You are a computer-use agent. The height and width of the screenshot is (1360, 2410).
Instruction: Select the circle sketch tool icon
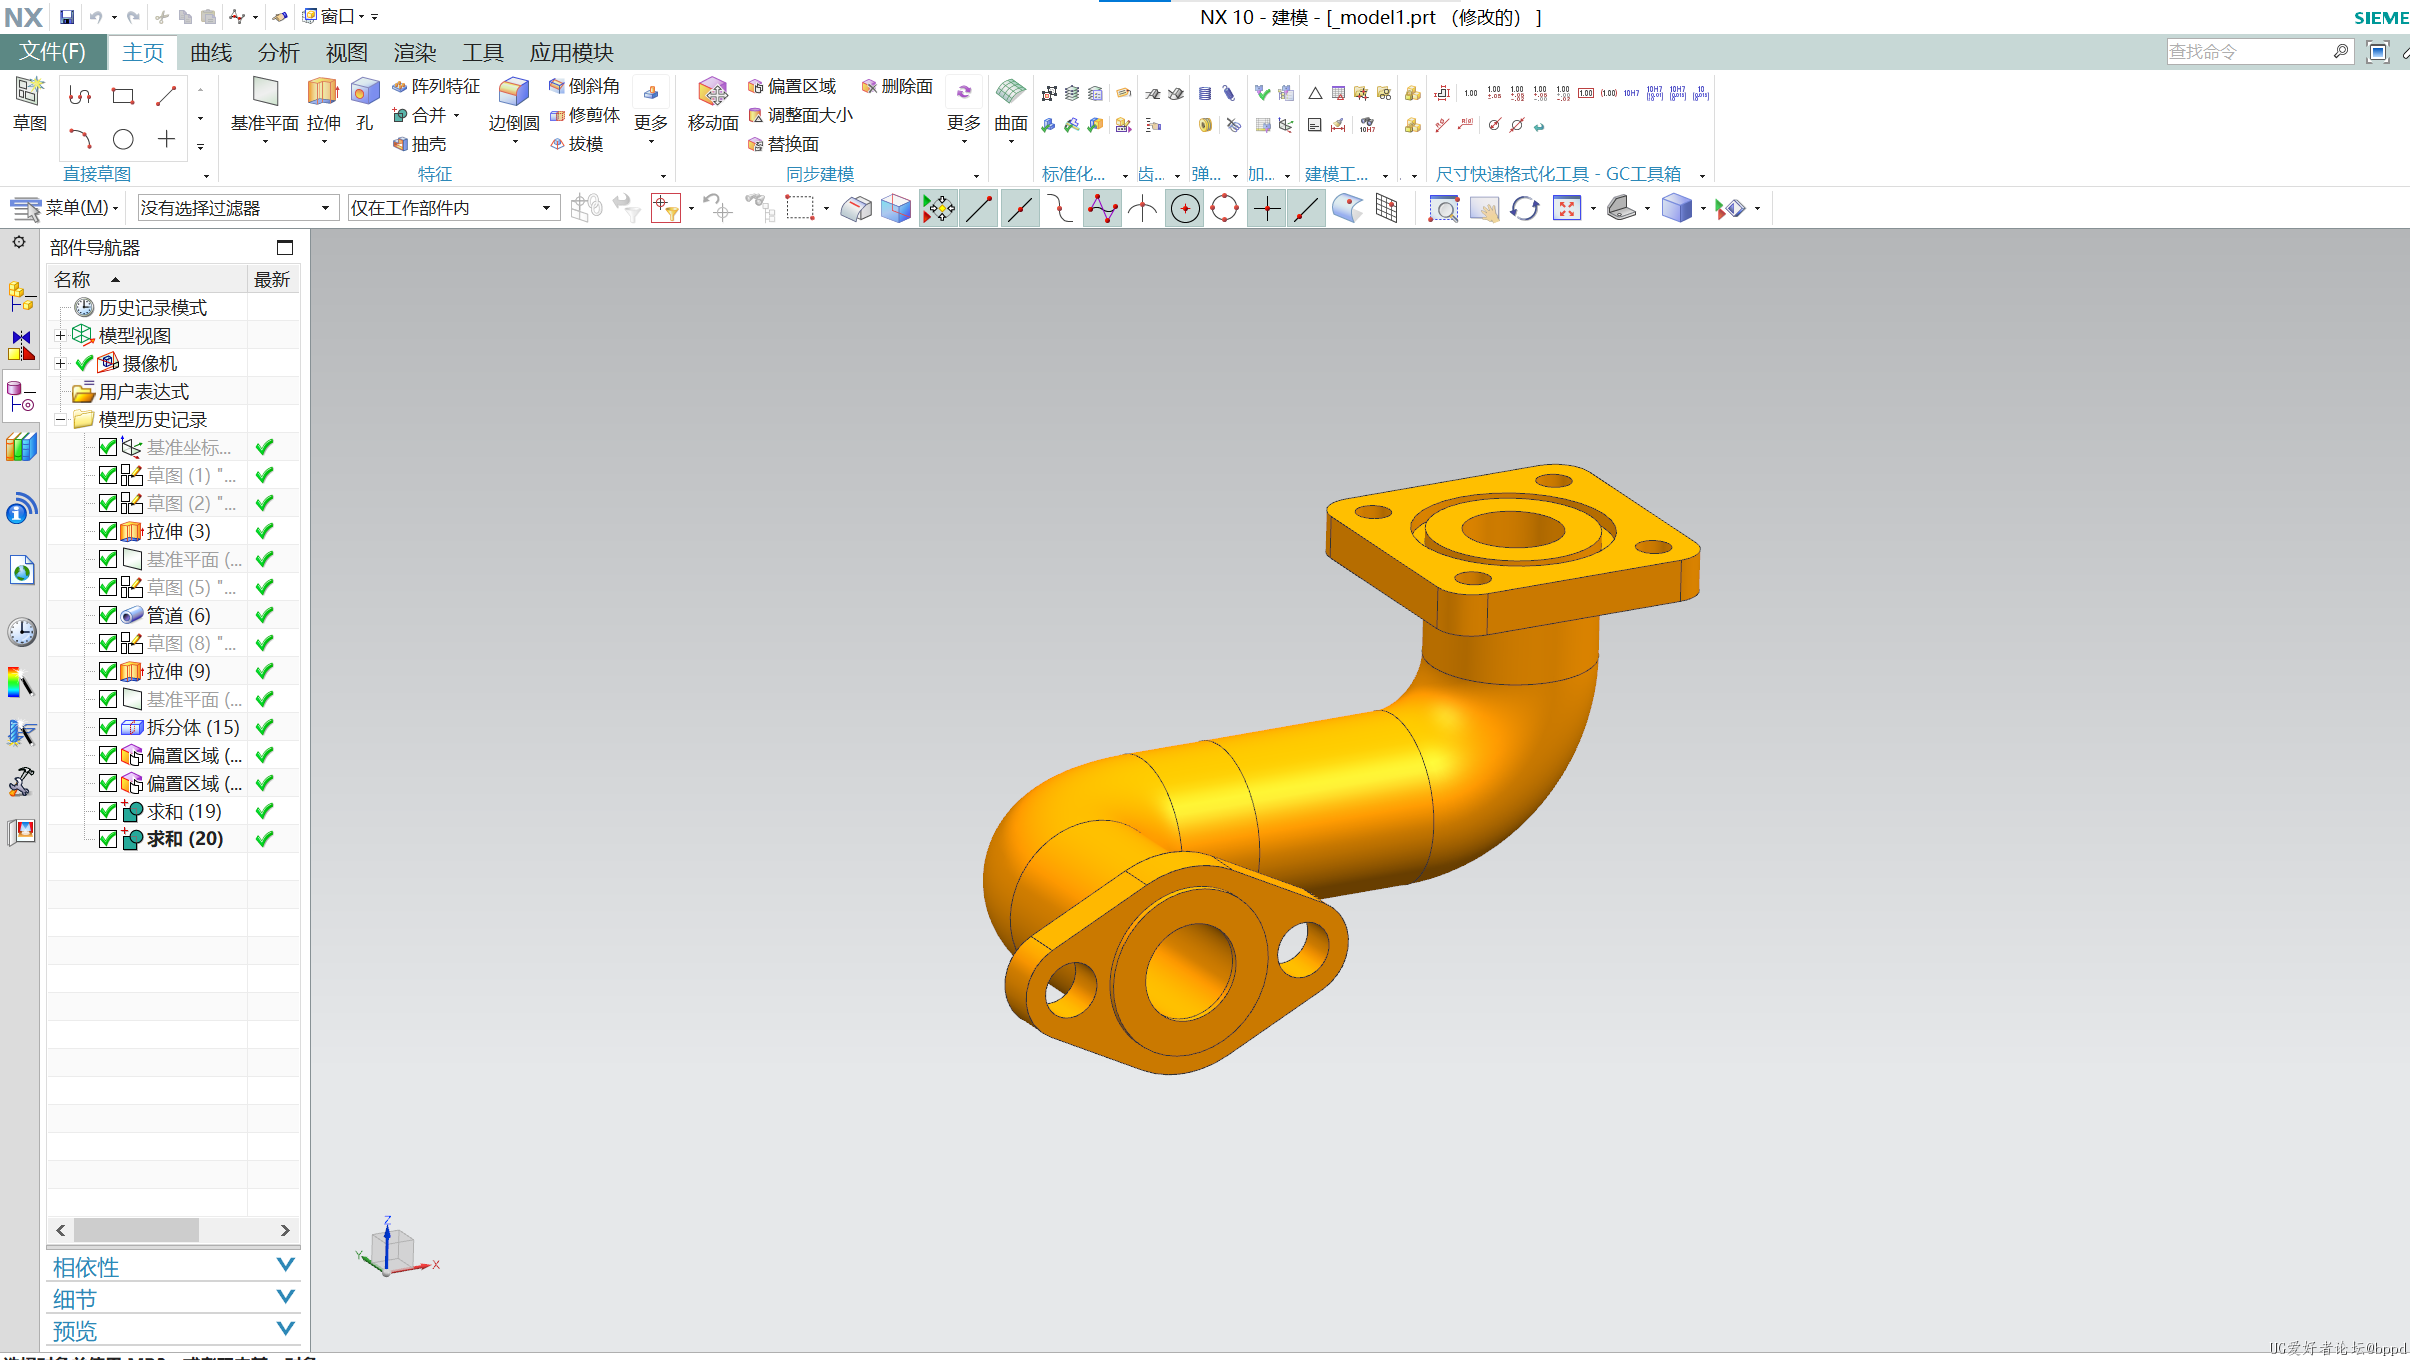123,139
